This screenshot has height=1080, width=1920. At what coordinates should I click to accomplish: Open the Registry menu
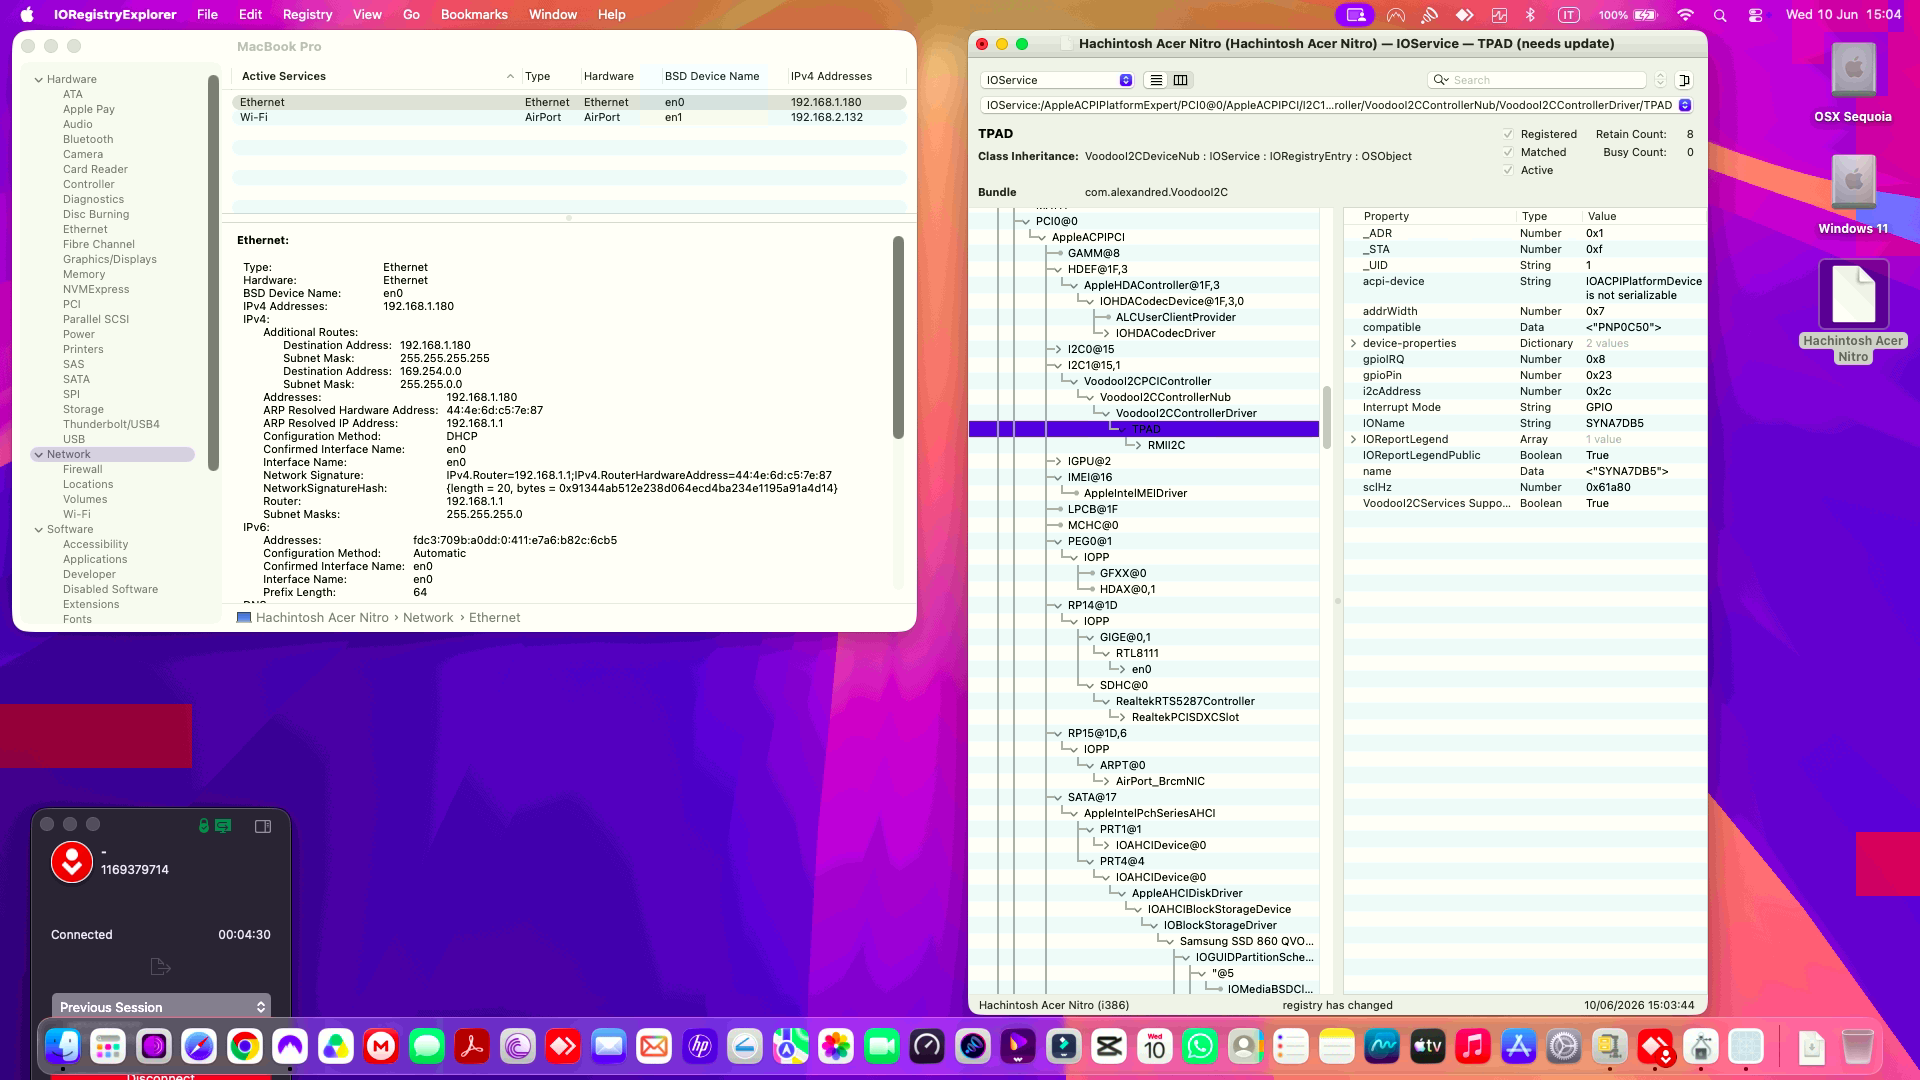307,15
